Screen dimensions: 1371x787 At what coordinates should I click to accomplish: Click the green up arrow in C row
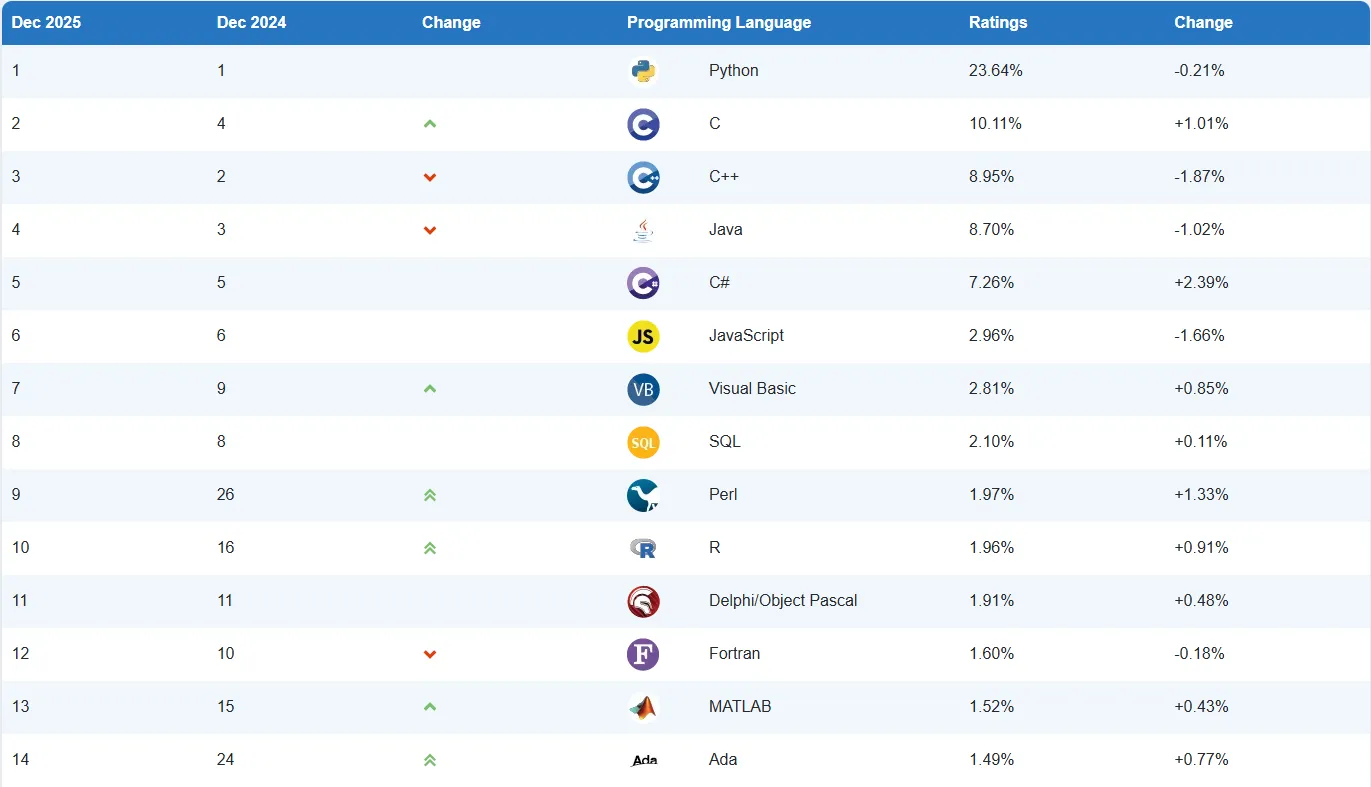pos(430,124)
